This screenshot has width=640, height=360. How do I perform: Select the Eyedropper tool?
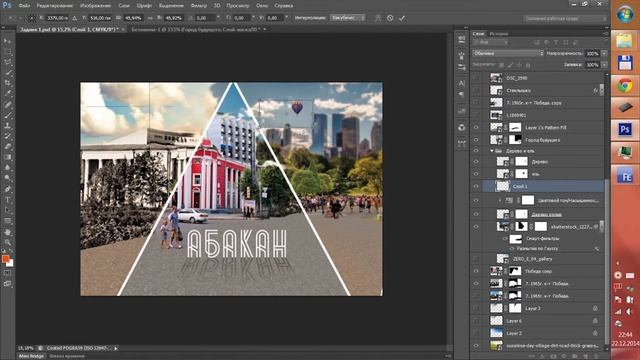[7, 93]
